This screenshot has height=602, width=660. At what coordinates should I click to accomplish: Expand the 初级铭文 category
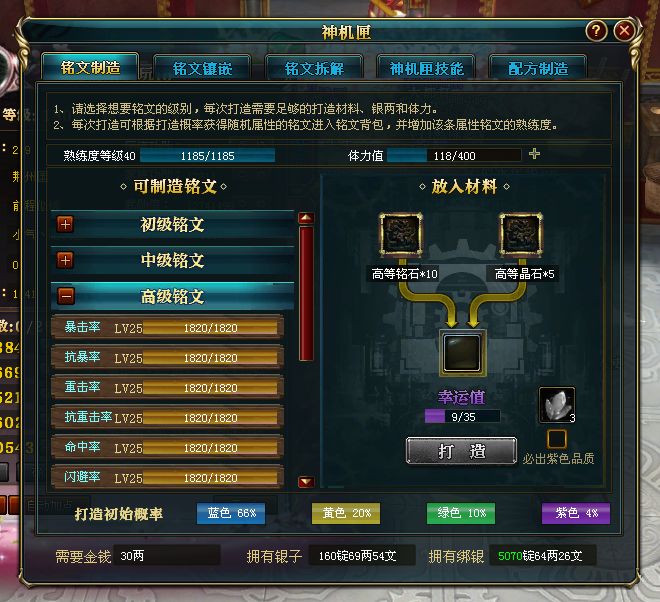pos(65,224)
